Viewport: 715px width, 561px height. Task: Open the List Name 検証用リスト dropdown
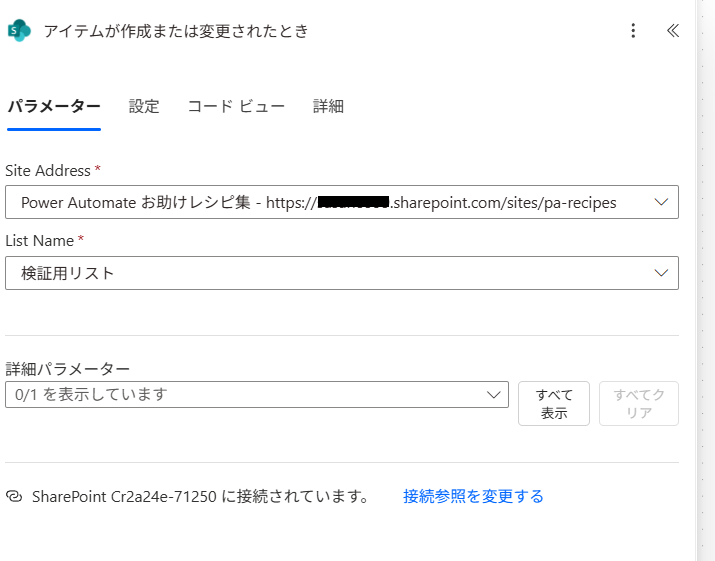(x=342, y=273)
